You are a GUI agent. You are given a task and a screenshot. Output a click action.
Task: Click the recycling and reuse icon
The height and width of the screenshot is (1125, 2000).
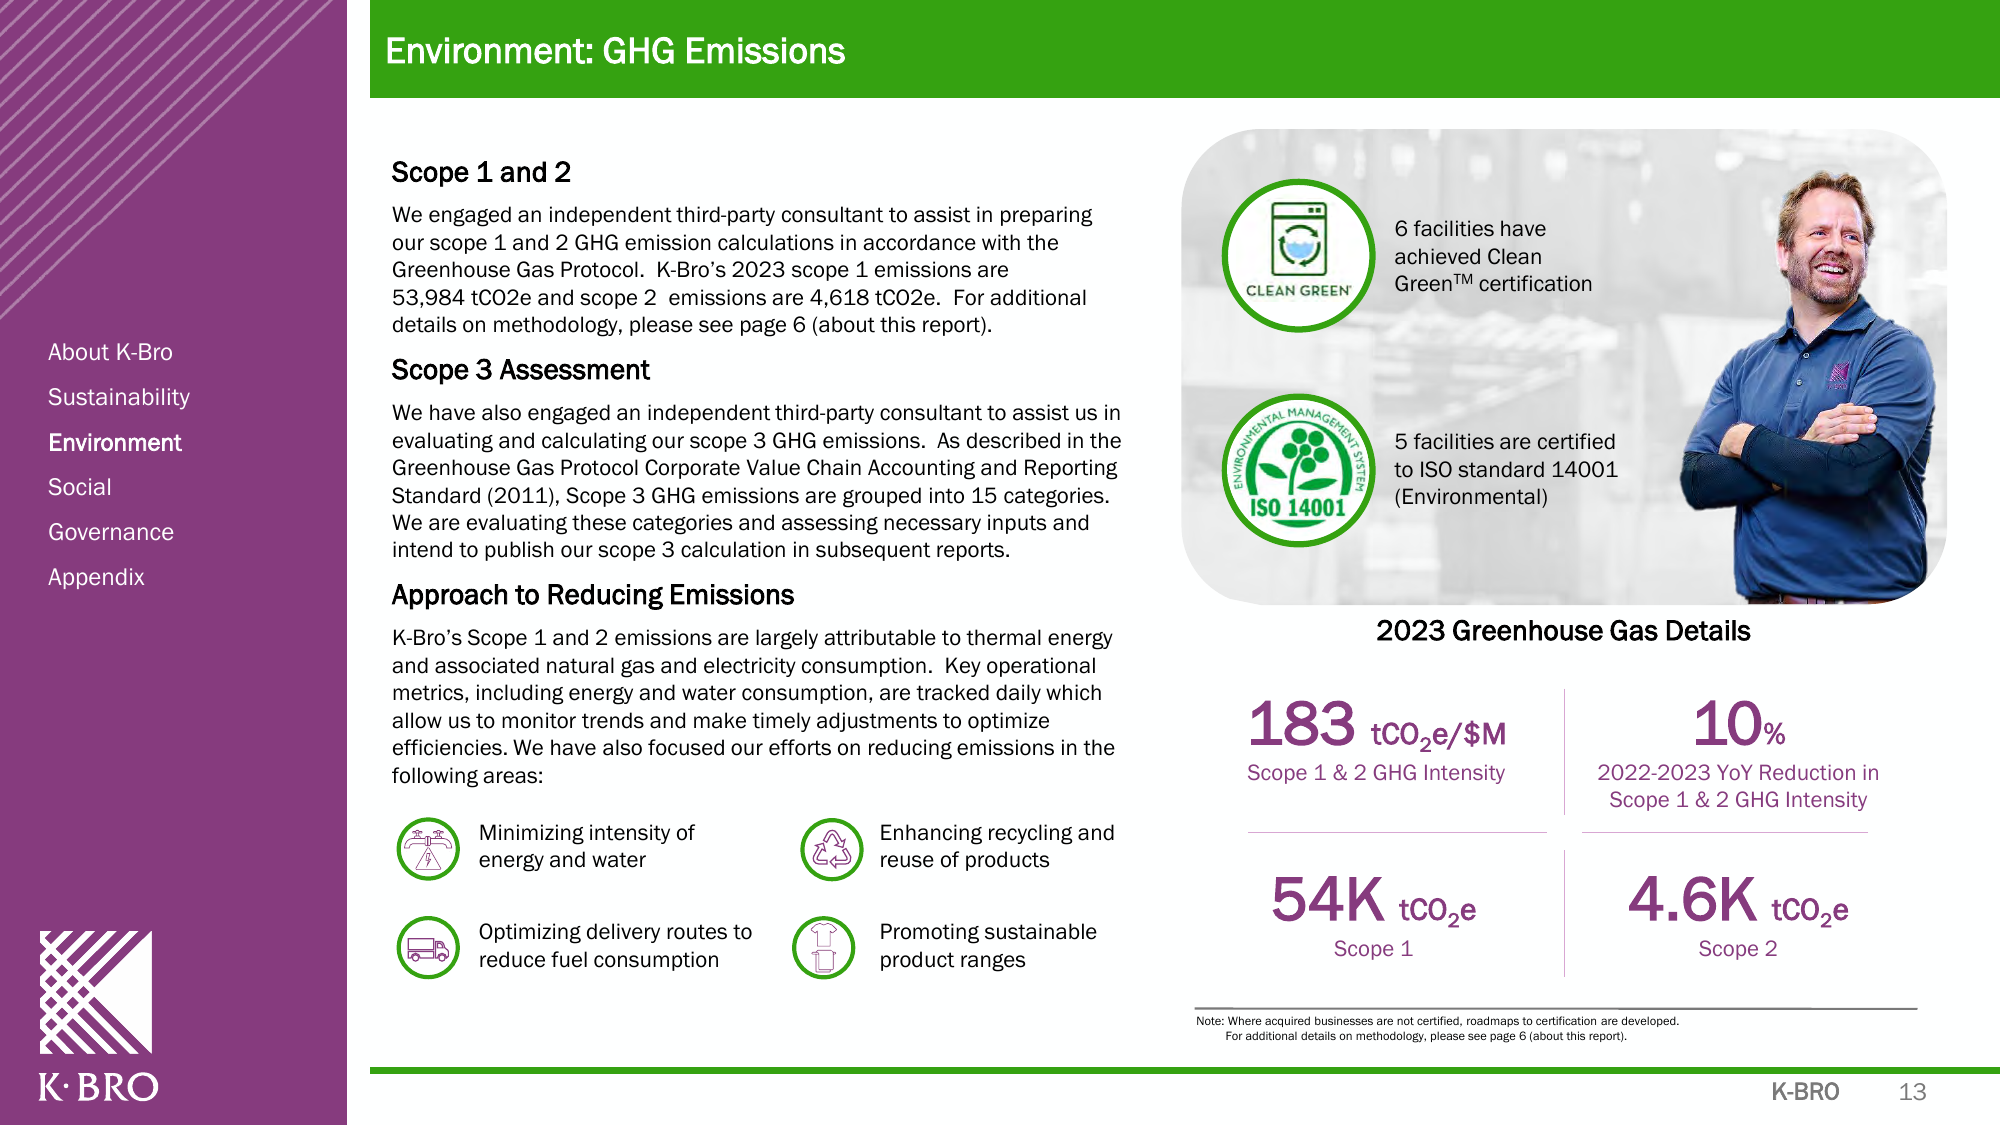pyautogui.click(x=831, y=849)
